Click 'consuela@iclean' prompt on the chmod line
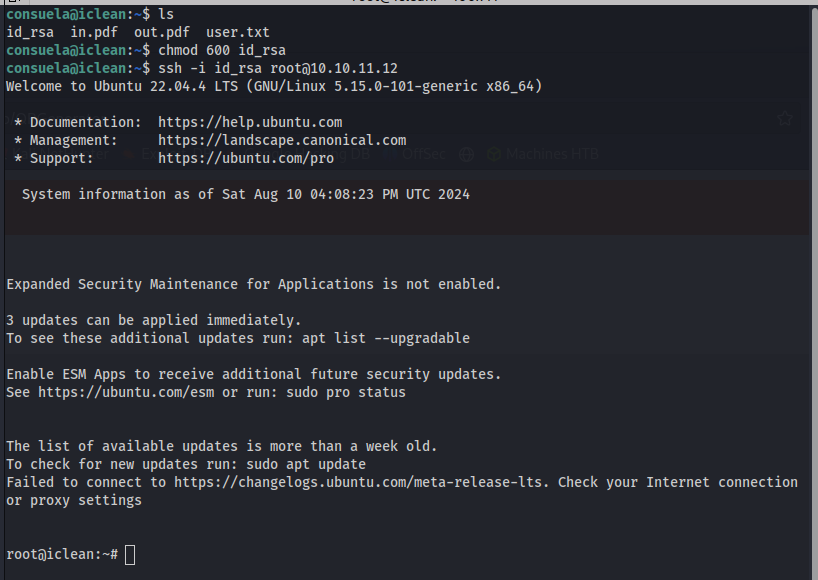This screenshot has height=580, width=818. pyautogui.click(x=66, y=51)
